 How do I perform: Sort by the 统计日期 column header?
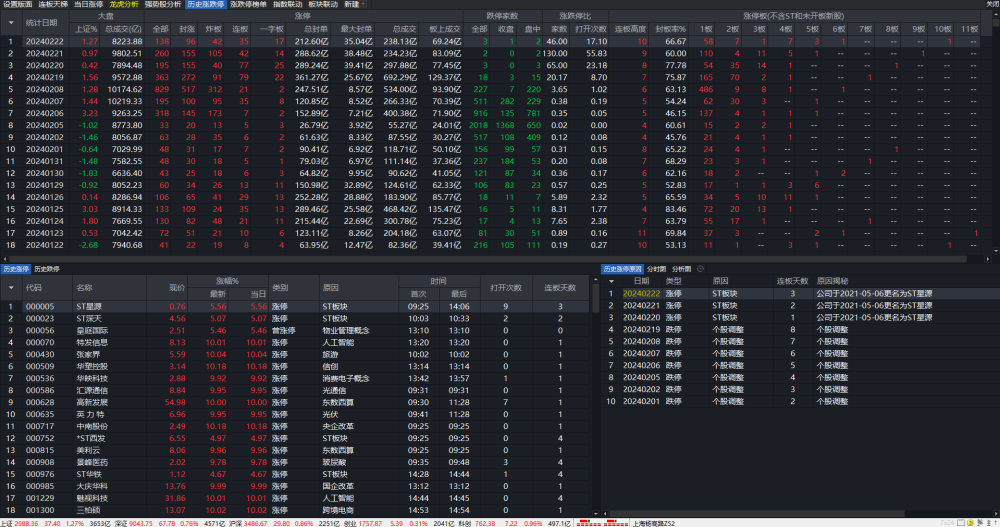click(x=41, y=23)
